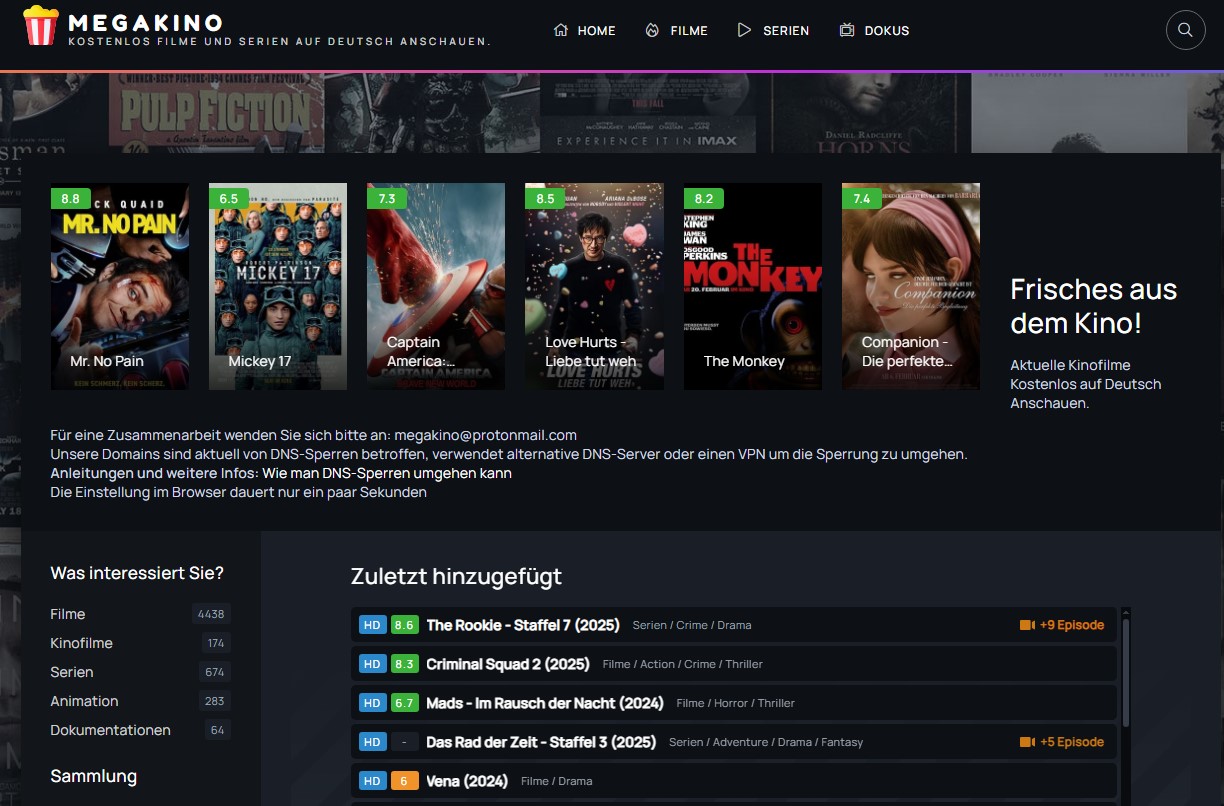This screenshot has height=806, width=1224.
Task: Click the 674 count next to Serien
Action: [x=215, y=672]
